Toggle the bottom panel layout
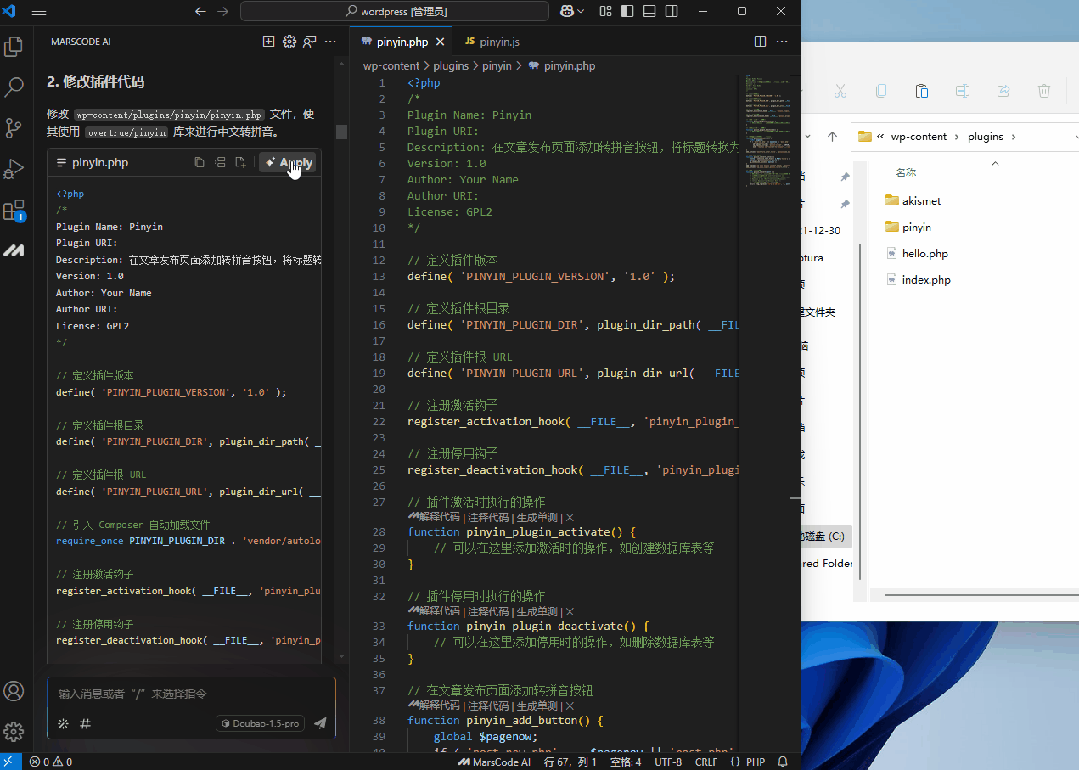1079x770 pixels. click(649, 11)
